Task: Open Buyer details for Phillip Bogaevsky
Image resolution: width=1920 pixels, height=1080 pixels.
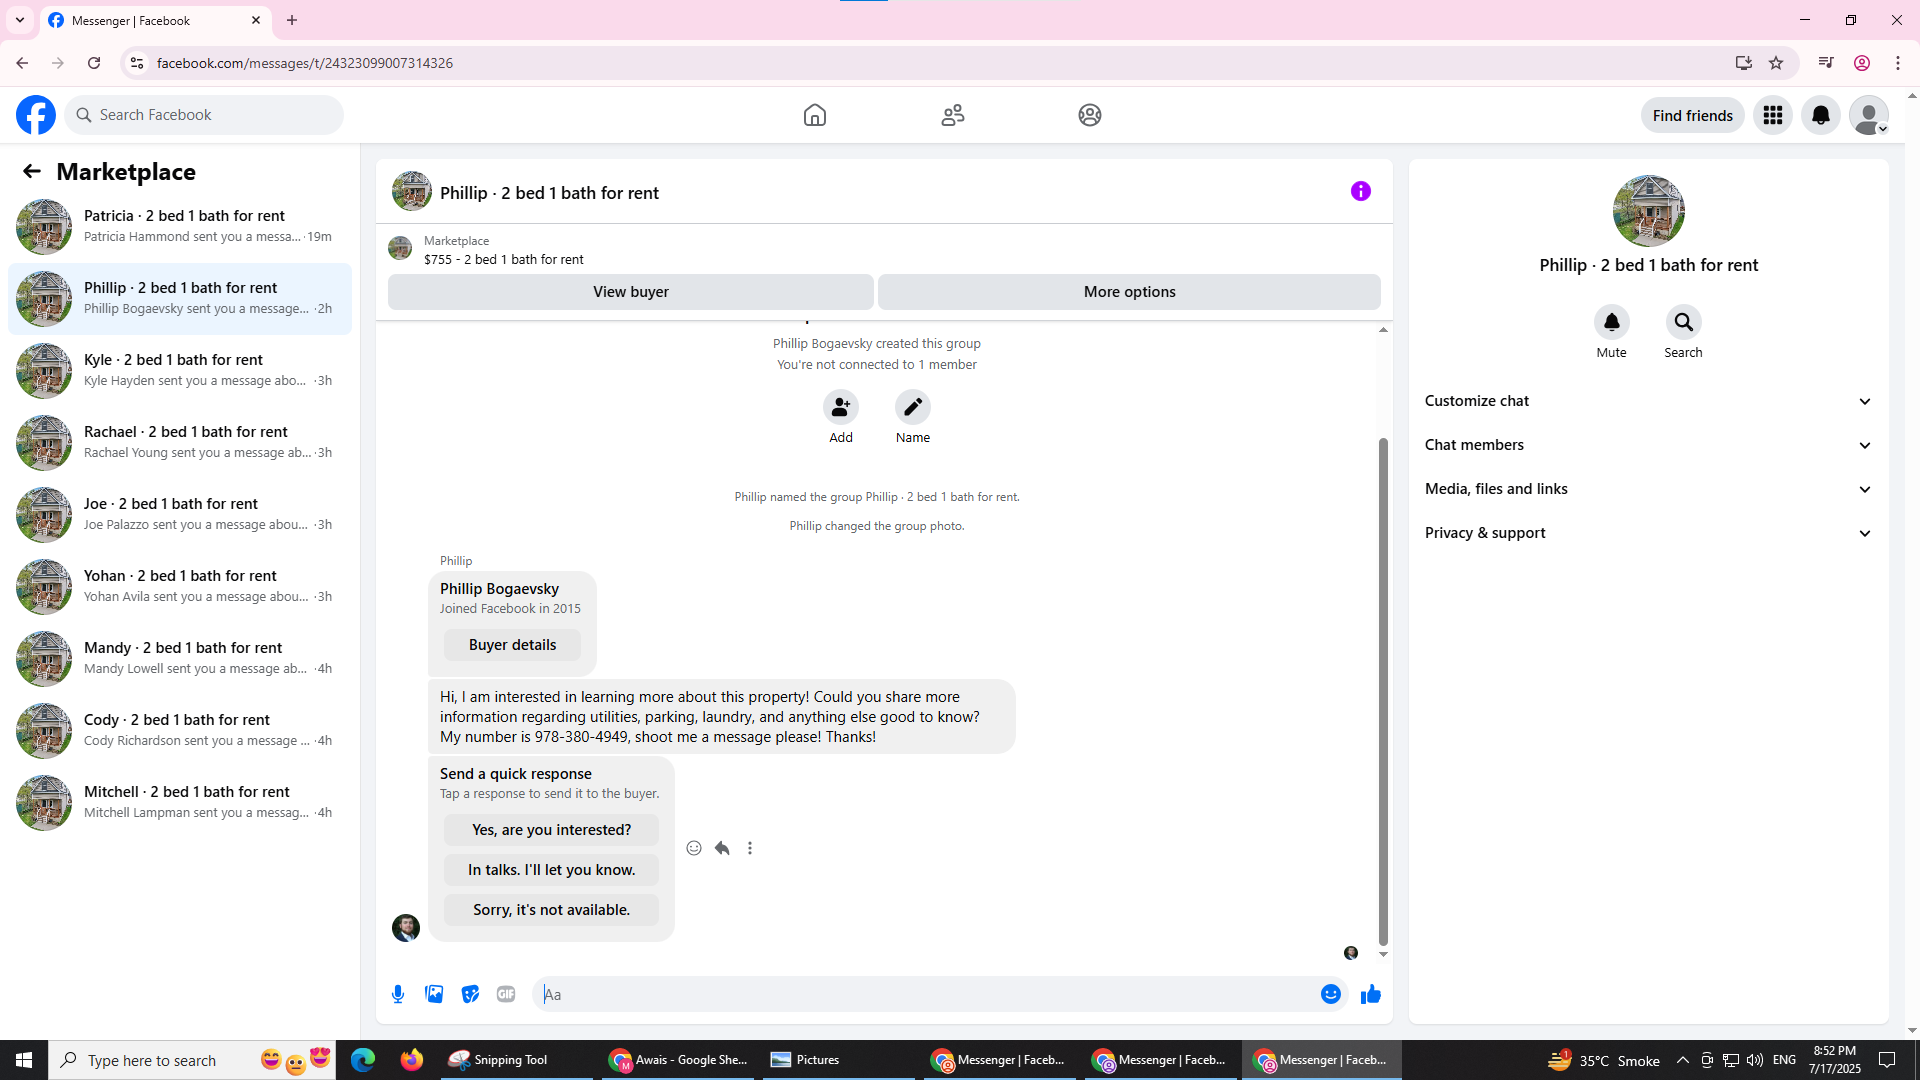Action: pyautogui.click(x=512, y=645)
